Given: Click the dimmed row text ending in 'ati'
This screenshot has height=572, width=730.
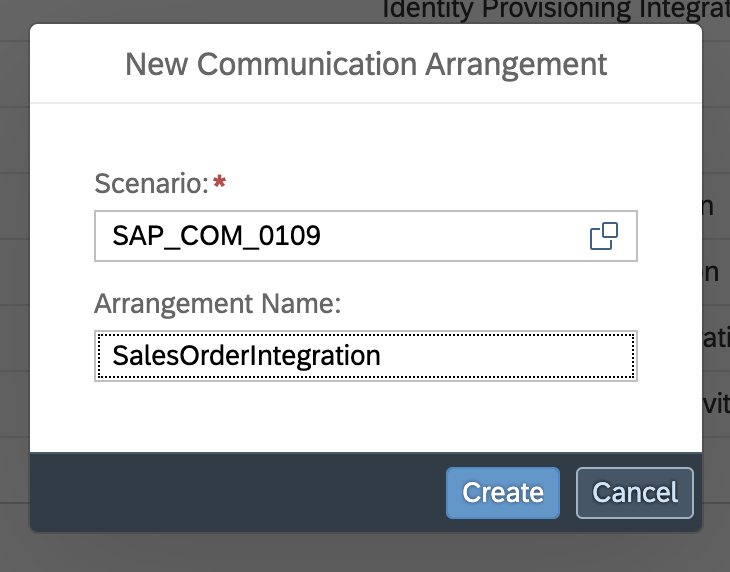Looking at the screenshot, I should pyautogui.click(x=716, y=338).
